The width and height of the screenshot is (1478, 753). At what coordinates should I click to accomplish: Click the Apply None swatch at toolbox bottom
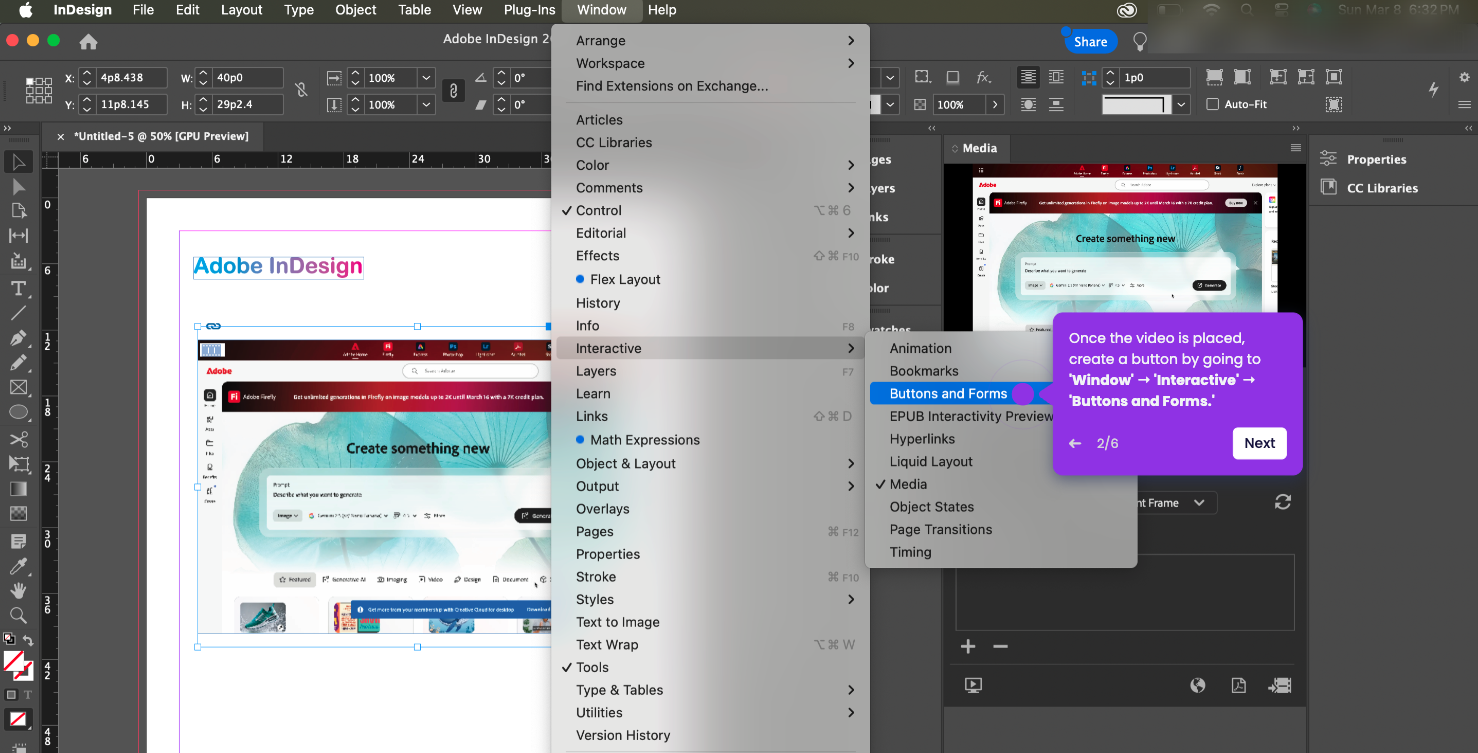[18, 719]
